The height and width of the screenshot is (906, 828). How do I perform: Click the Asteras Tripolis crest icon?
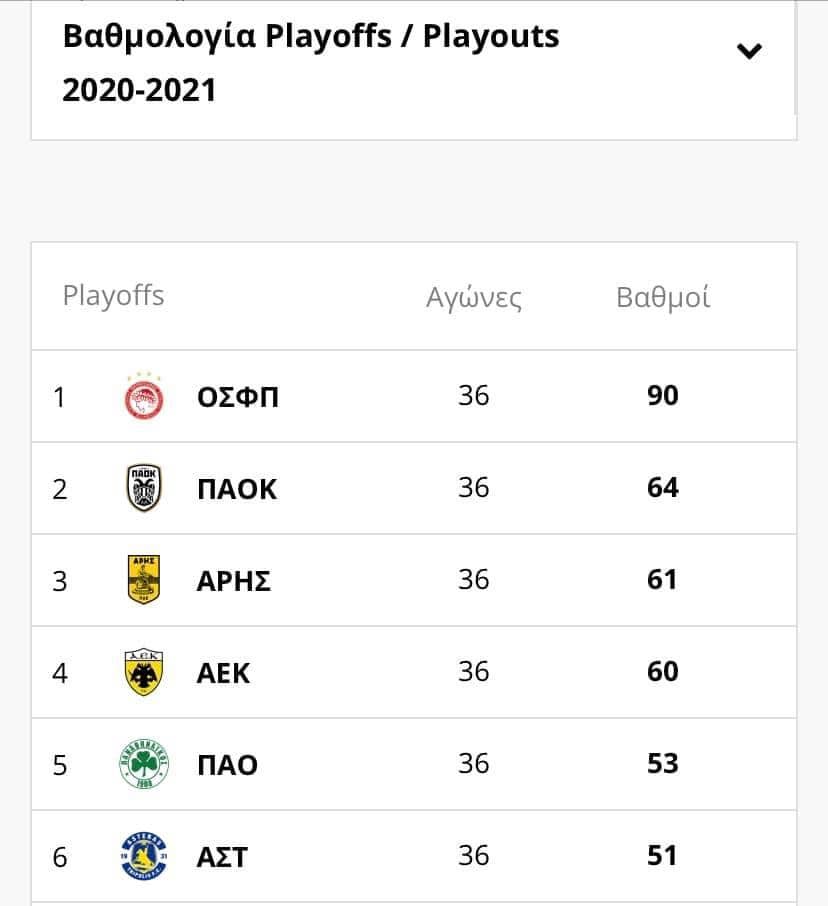coord(144,856)
